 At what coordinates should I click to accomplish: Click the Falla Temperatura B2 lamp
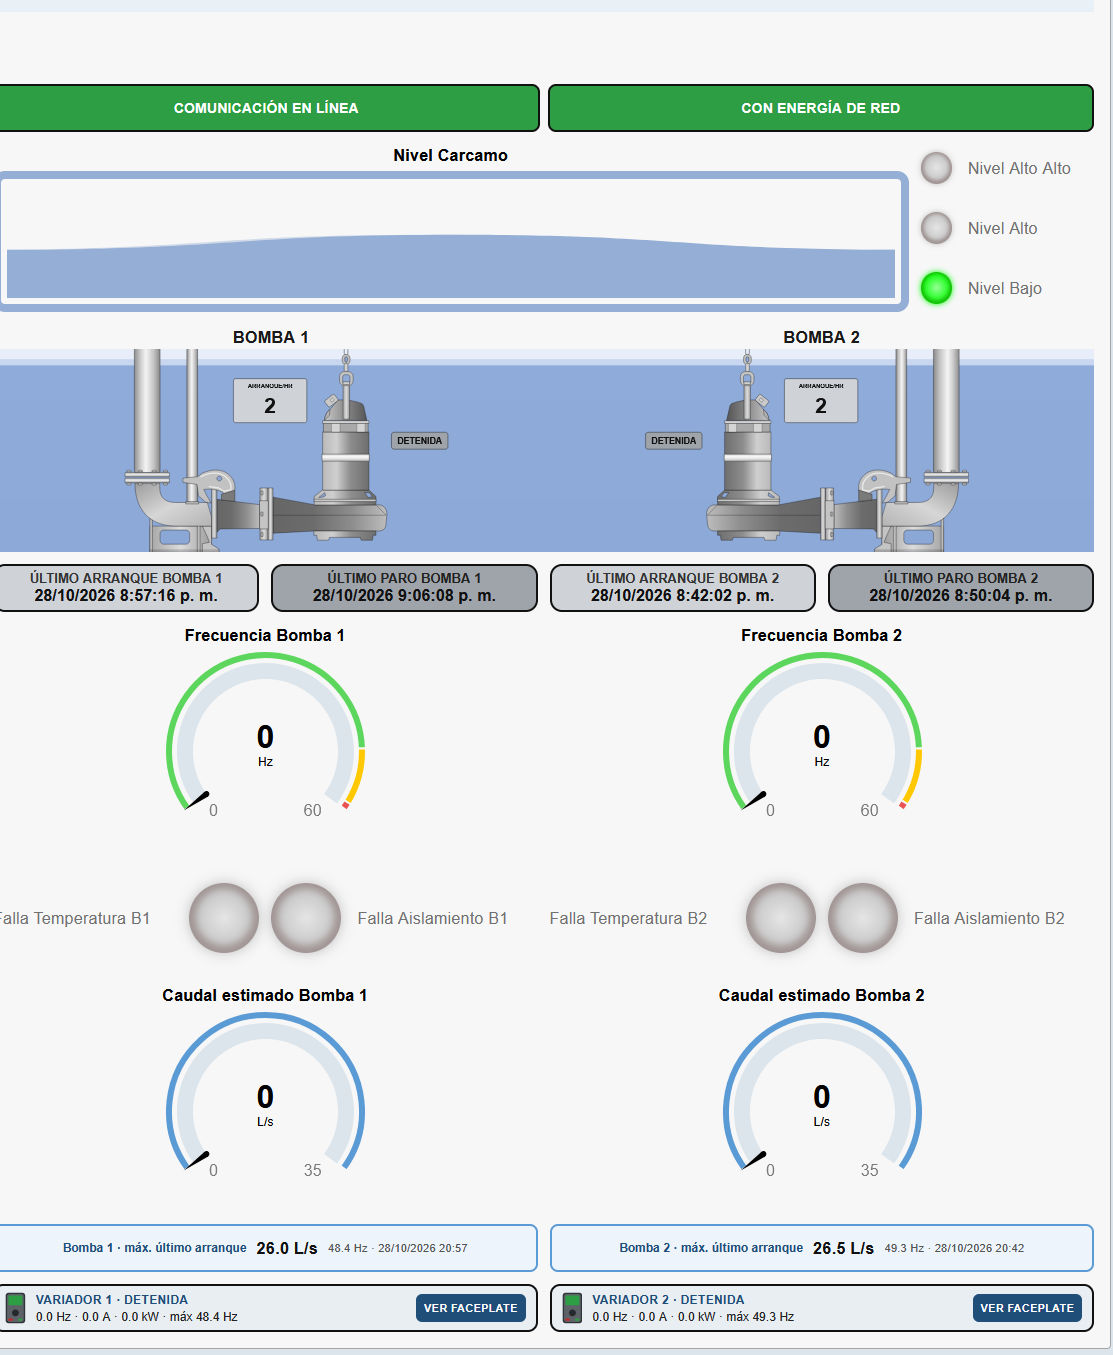click(x=781, y=918)
